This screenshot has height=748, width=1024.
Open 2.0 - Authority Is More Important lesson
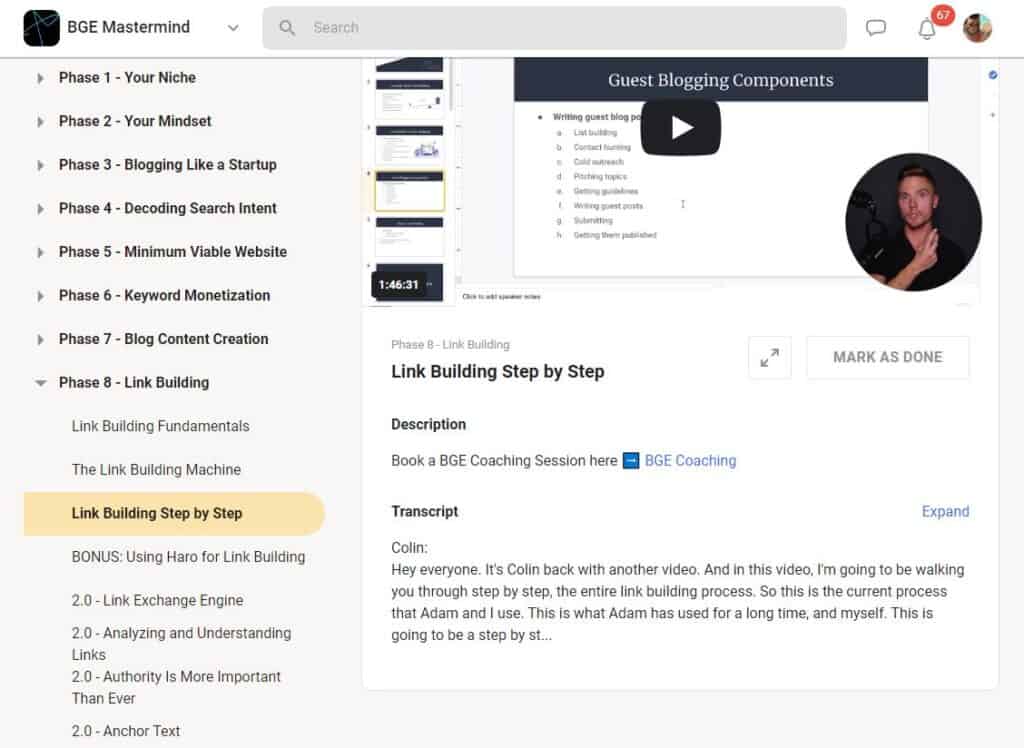(x=176, y=687)
